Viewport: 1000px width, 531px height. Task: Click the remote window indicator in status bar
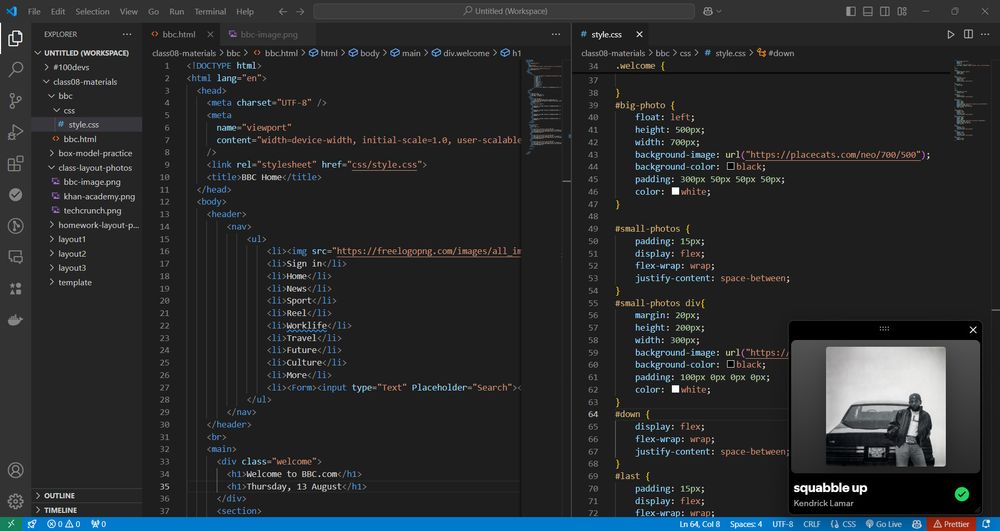point(11,524)
